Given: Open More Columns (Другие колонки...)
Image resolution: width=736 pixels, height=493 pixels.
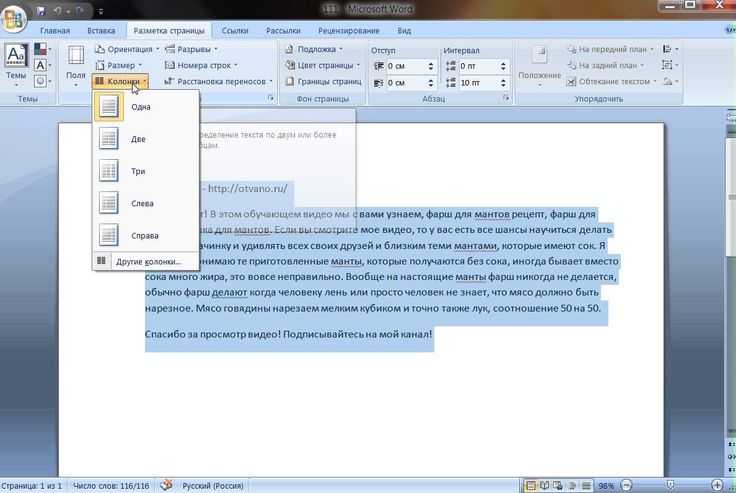Looking at the screenshot, I should click(x=146, y=262).
